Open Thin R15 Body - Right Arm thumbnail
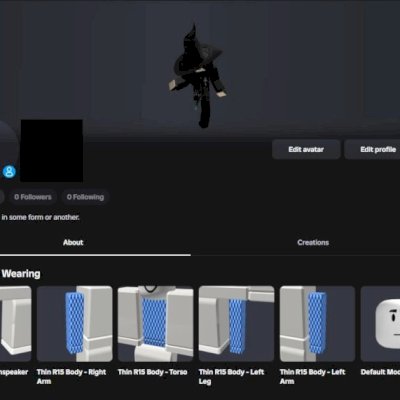400x400 pixels. pyautogui.click(x=75, y=324)
